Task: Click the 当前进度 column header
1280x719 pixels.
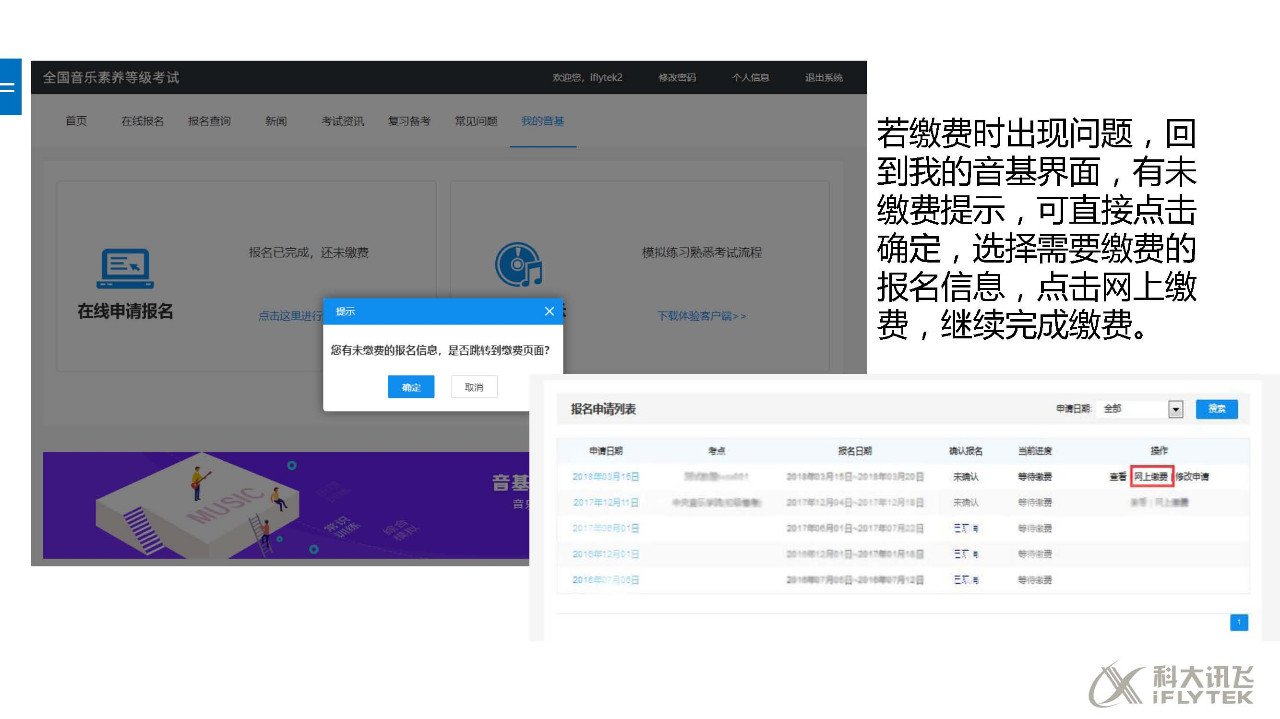Action: 1035,451
